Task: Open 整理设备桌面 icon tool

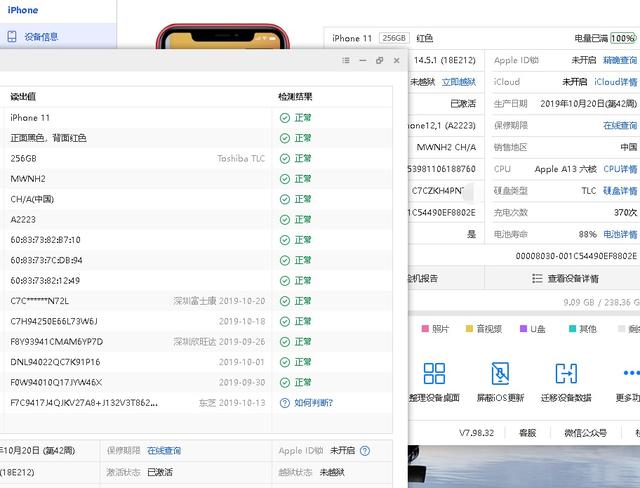Action: [x=434, y=374]
